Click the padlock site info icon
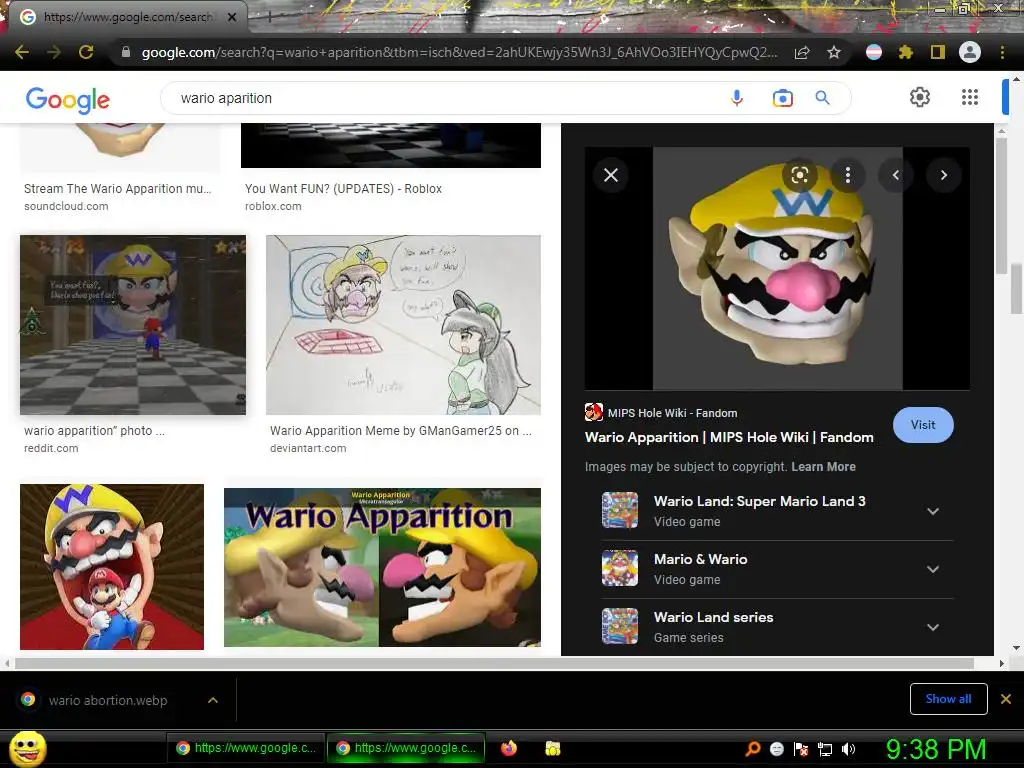Viewport: 1024px width, 768px height. [x=126, y=52]
